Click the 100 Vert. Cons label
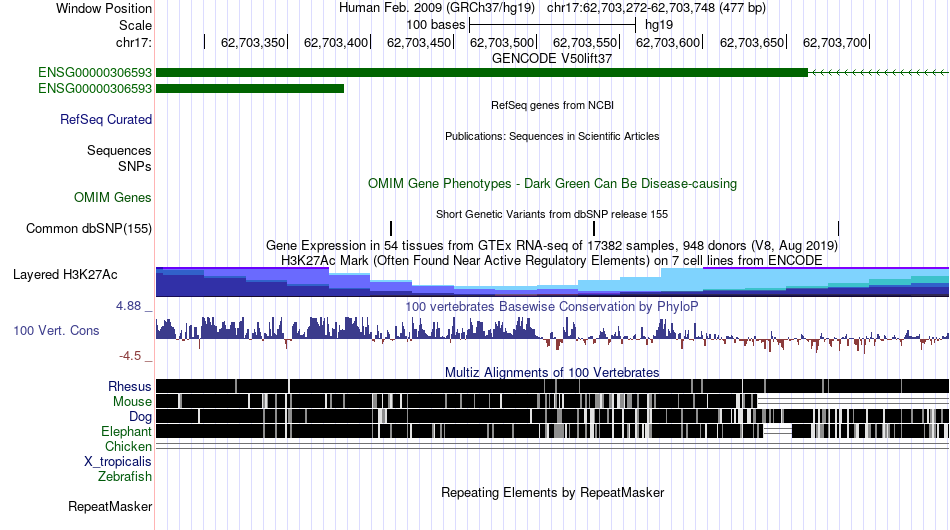 tap(56, 331)
